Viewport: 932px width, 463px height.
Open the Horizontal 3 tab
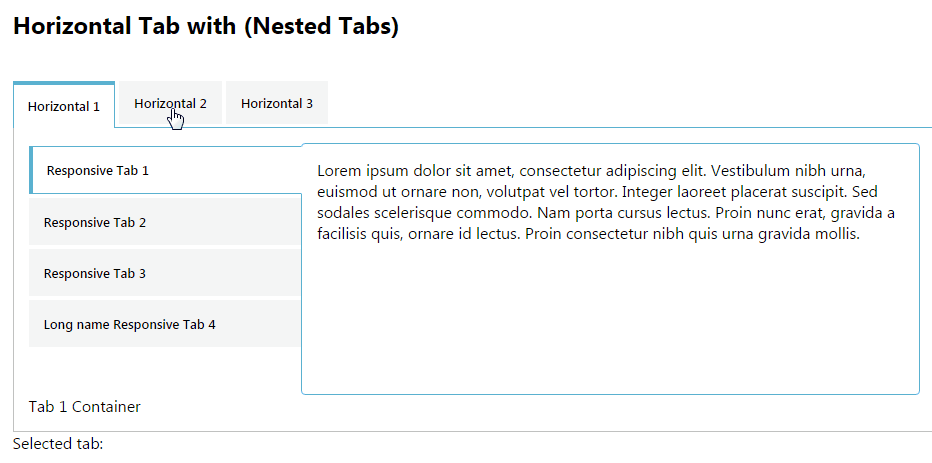click(x=276, y=103)
